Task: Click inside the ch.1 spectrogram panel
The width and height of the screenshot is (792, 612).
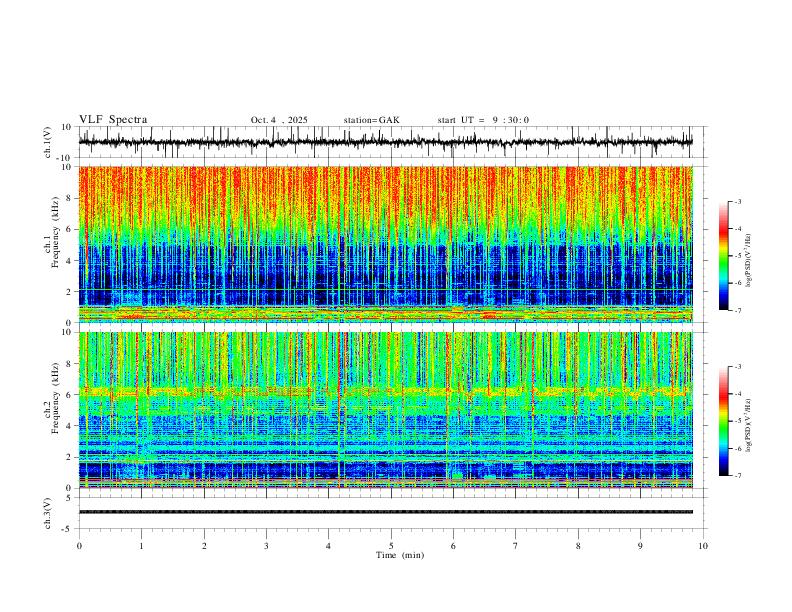Action: [x=385, y=244]
